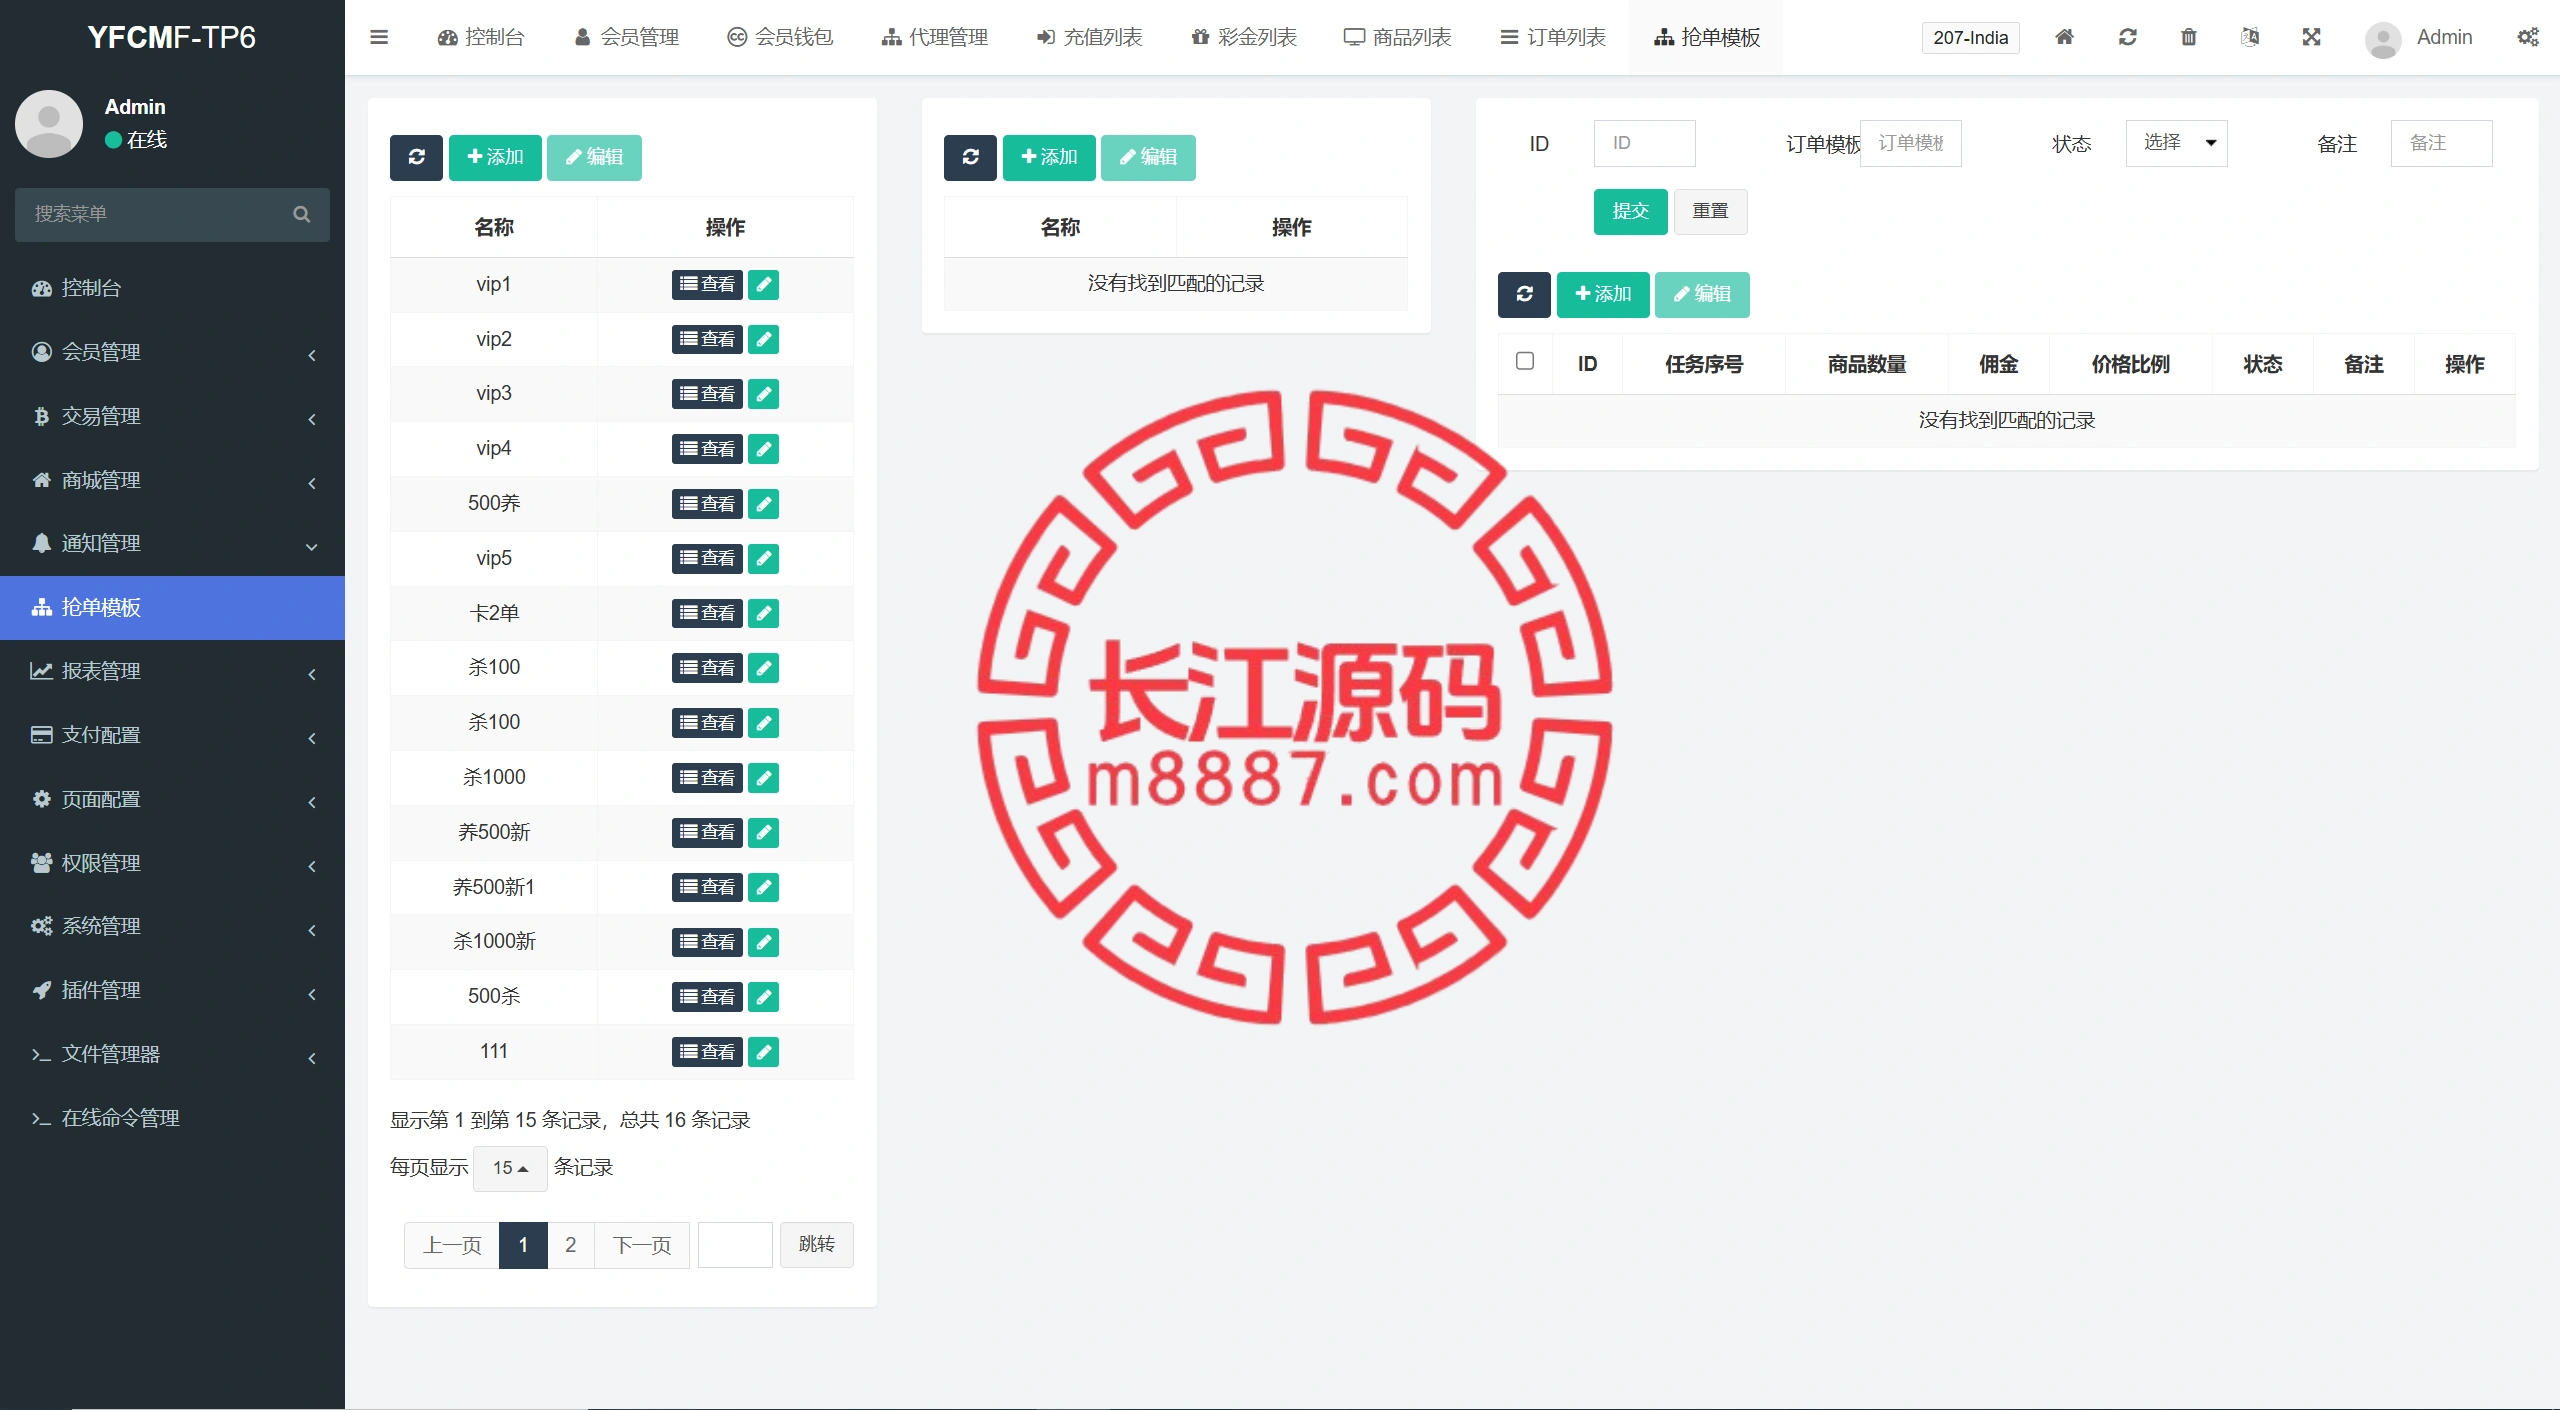Click 添加 in the right task panel
The image size is (2560, 1410).
[1603, 294]
